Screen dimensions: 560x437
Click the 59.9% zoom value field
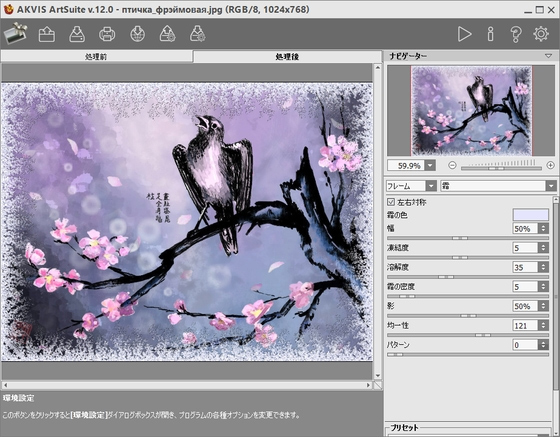pos(406,165)
